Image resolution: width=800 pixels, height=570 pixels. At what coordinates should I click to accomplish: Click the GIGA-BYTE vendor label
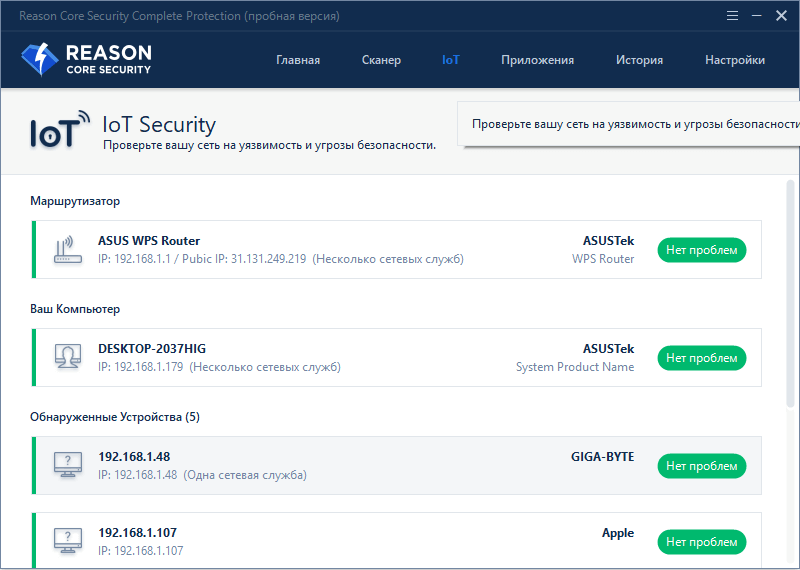603,457
